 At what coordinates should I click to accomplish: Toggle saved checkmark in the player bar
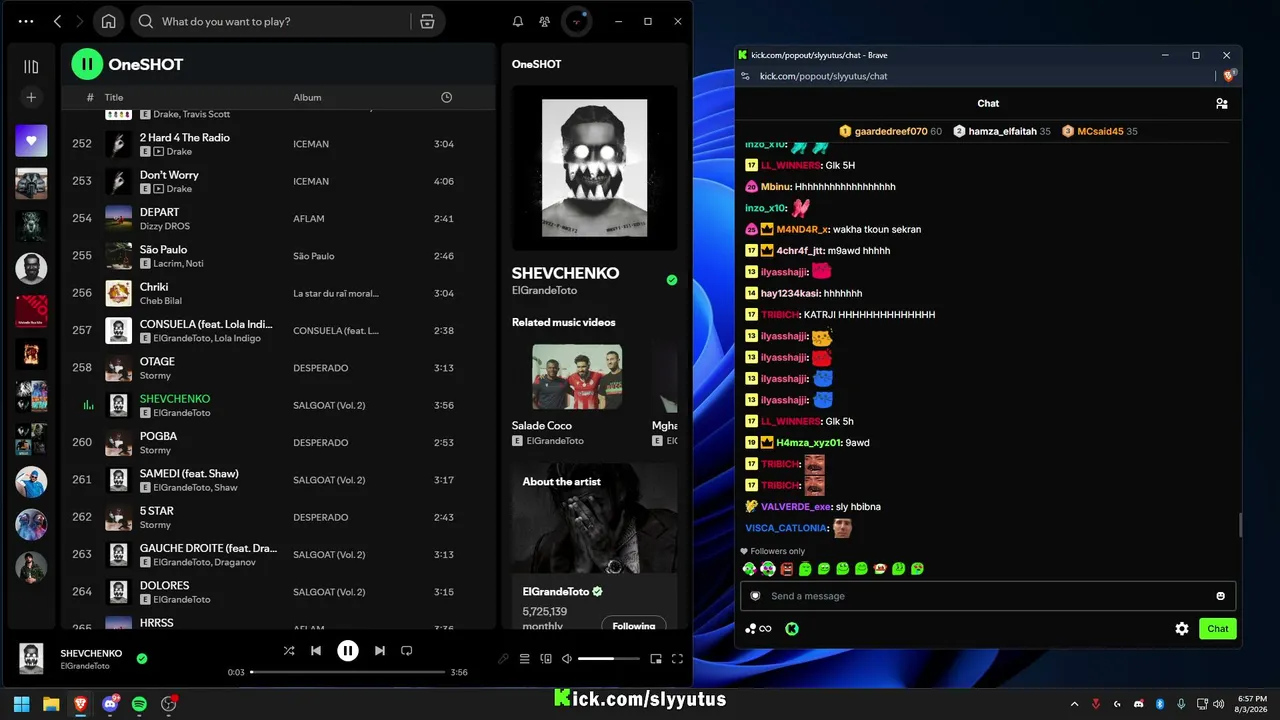coord(142,658)
